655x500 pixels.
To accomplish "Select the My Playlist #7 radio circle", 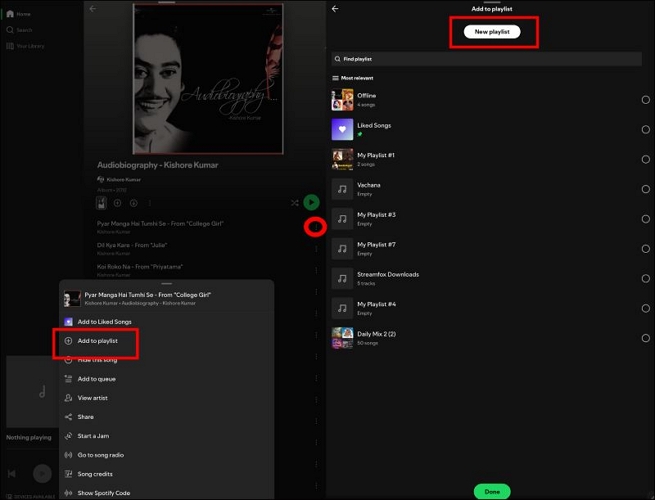I will 645,249.
